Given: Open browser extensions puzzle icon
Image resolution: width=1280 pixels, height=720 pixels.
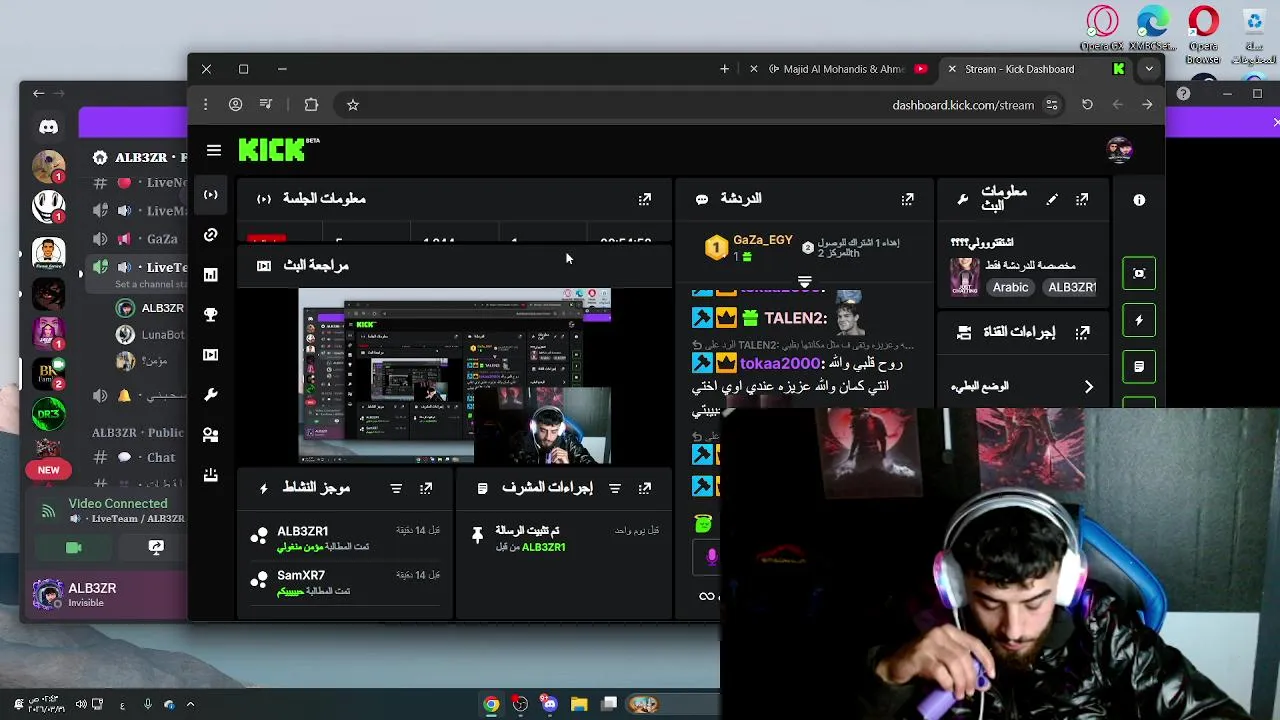Looking at the screenshot, I should pyautogui.click(x=311, y=105).
